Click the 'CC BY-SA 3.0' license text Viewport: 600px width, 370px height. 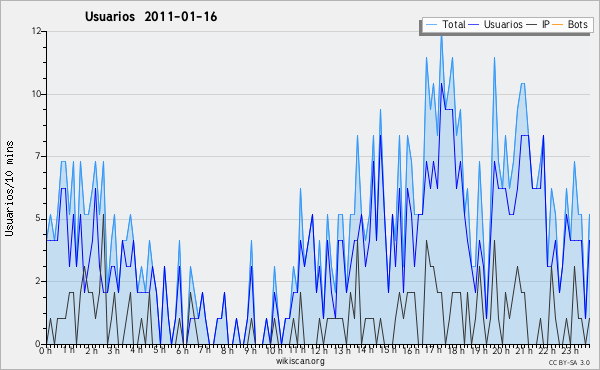[569, 362]
